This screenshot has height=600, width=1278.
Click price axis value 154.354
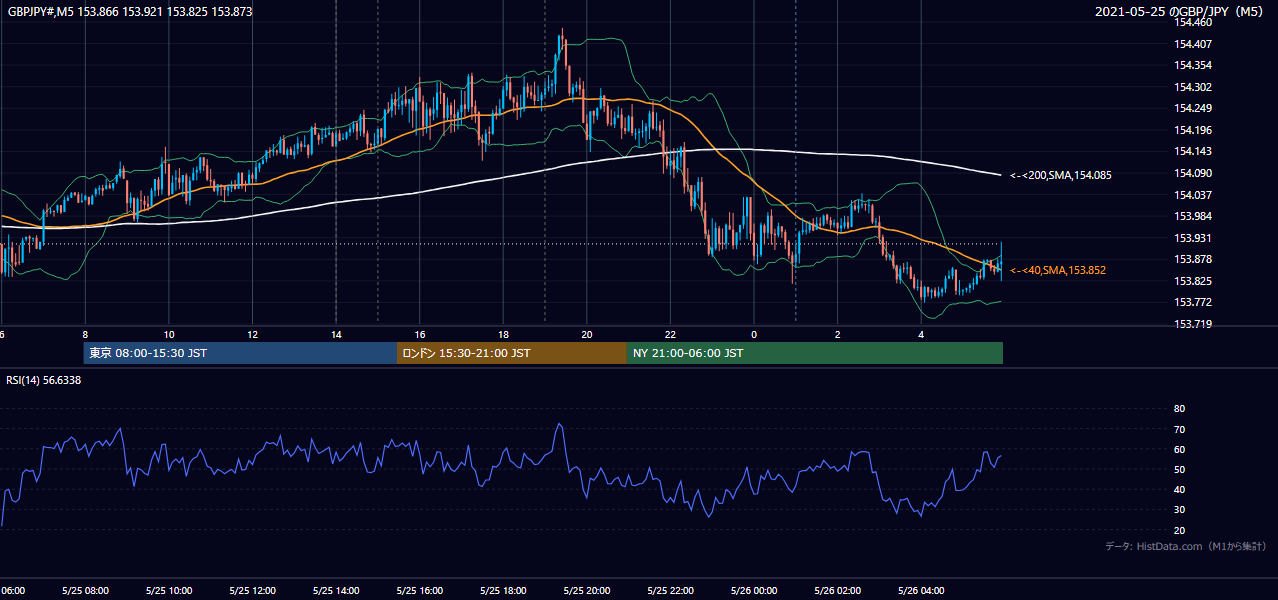[x=1192, y=65]
